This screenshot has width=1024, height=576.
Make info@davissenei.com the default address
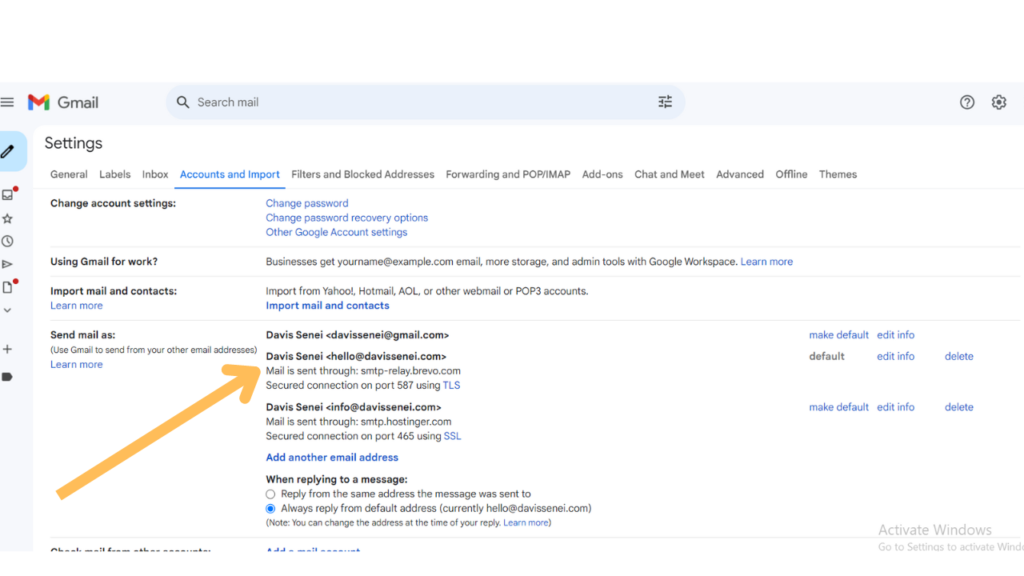pos(839,407)
